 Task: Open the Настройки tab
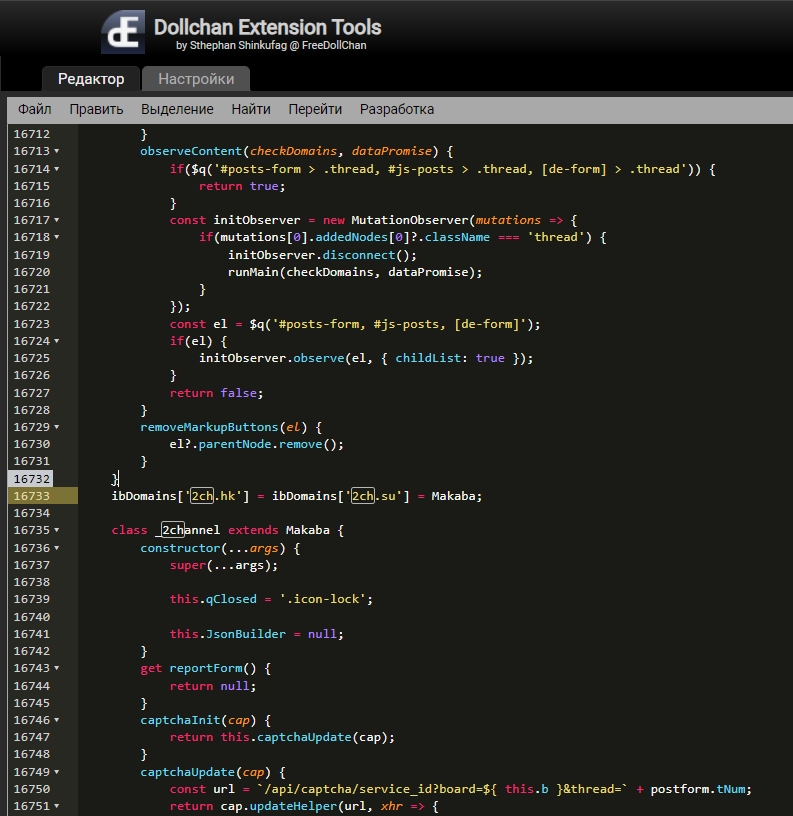pyautogui.click(x=196, y=79)
